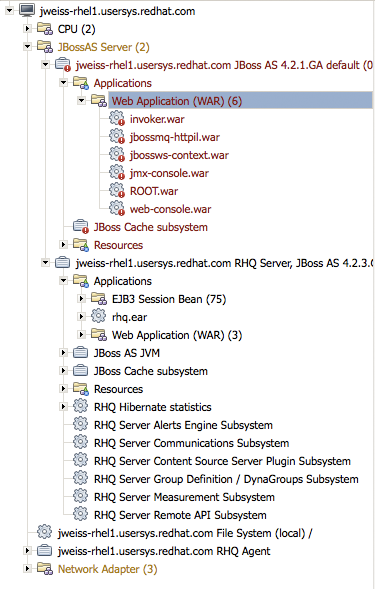Image resolution: width=375 pixels, height=589 pixels.
Task: Click the gear icon beside jmx-console.war
Action: click(117, 173)
